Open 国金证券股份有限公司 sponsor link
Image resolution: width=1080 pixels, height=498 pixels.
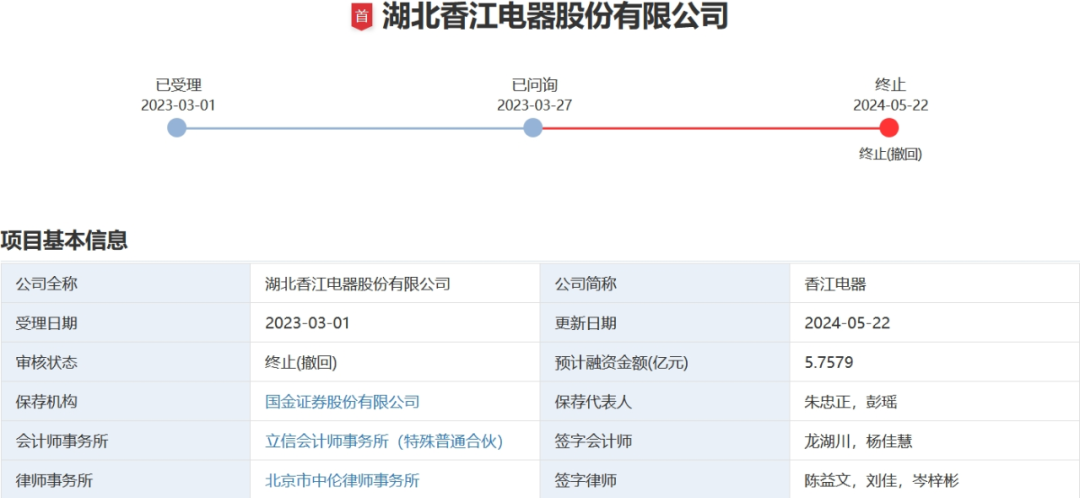[342, 402]
